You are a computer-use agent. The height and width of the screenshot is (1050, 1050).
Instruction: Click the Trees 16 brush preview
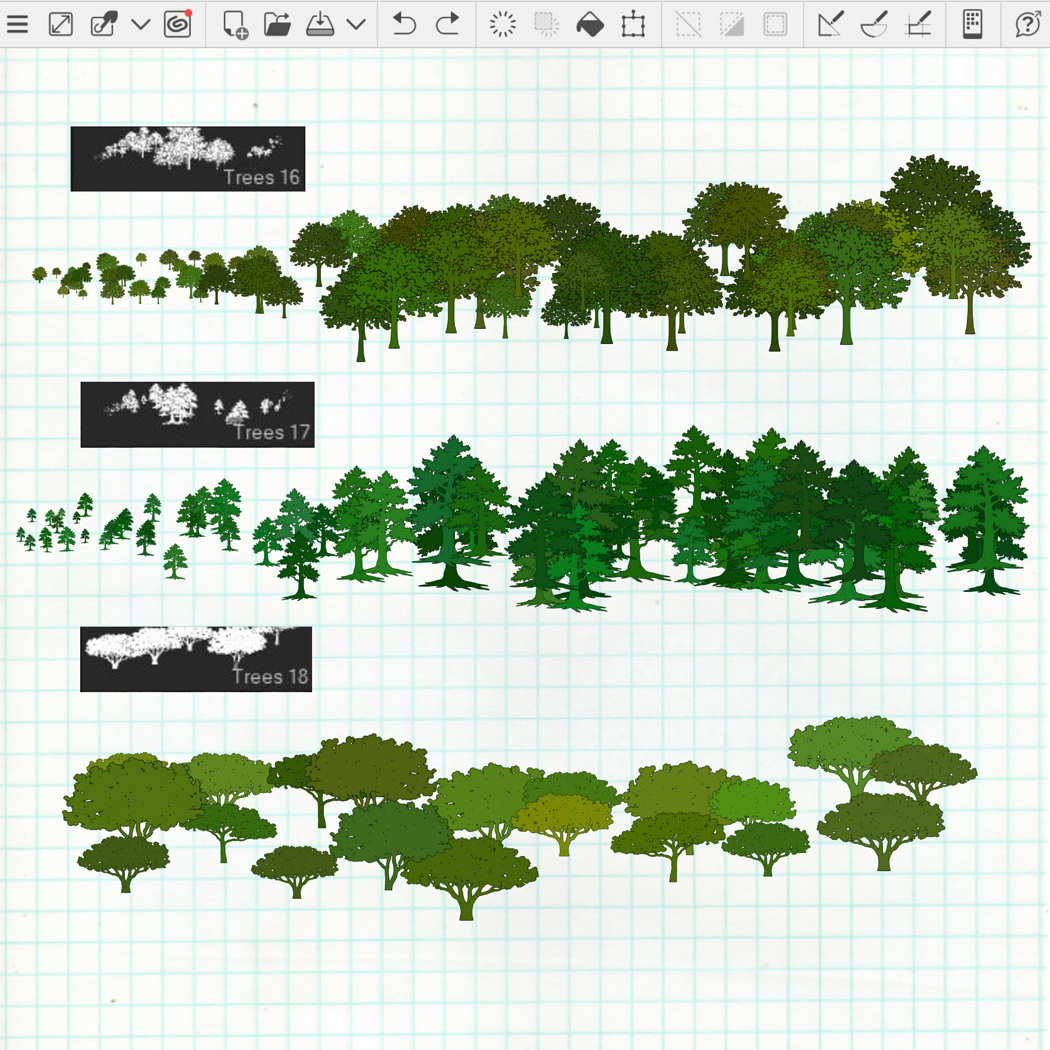[188, 159]
